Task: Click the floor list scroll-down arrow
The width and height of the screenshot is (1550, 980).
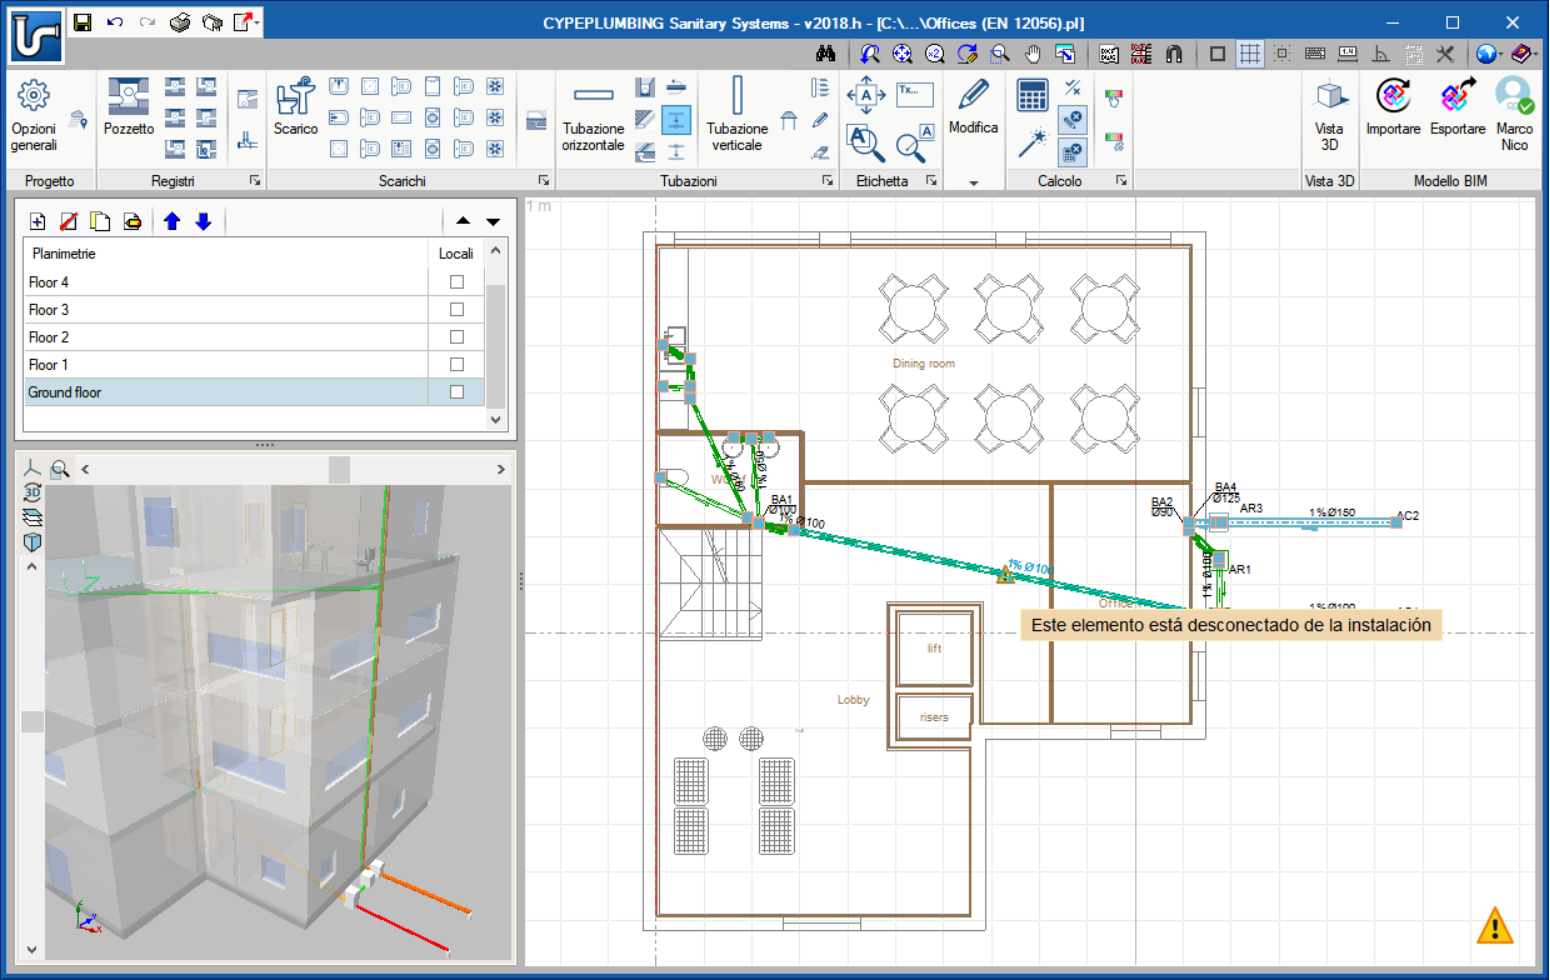Action: pos(496,421)
